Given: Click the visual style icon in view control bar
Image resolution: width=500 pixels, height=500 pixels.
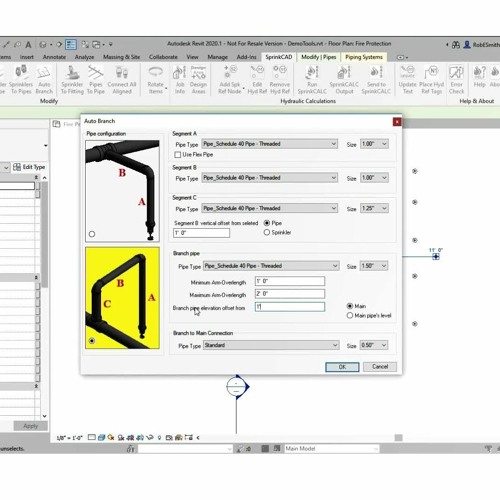Looking at the screenshot, I should 102,437.
